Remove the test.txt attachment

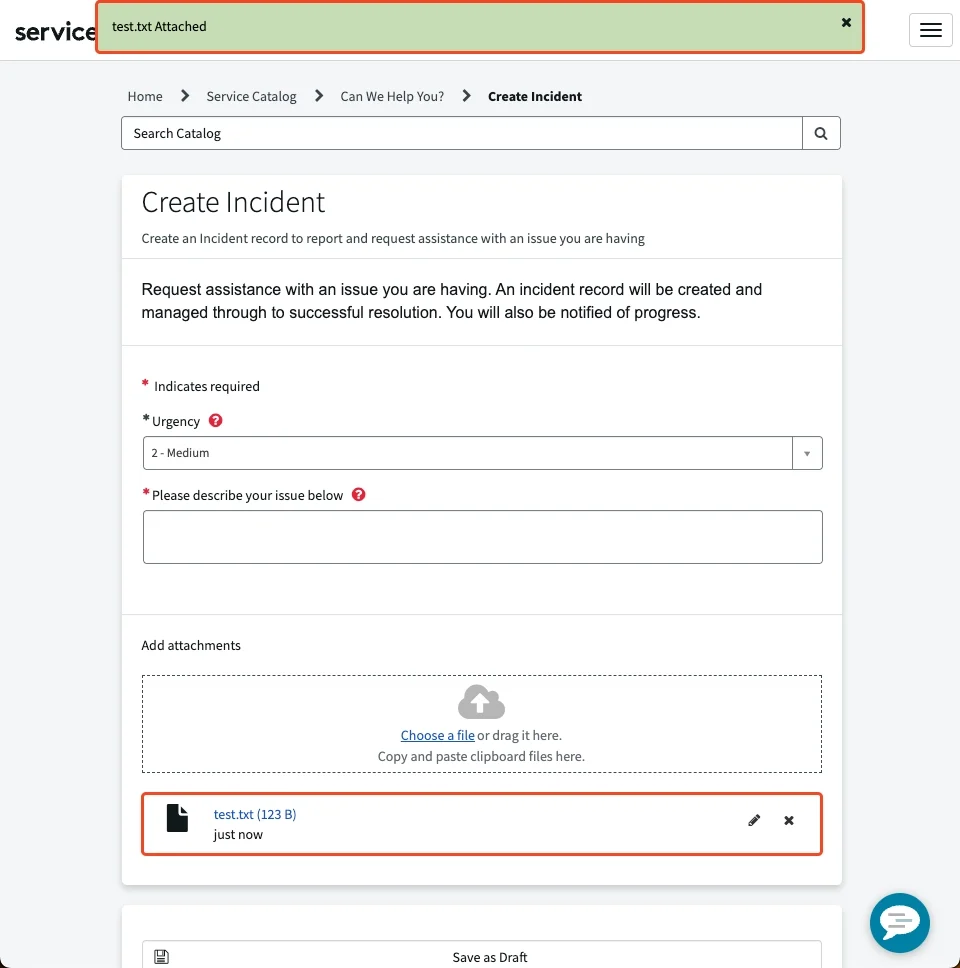(789, 821)
